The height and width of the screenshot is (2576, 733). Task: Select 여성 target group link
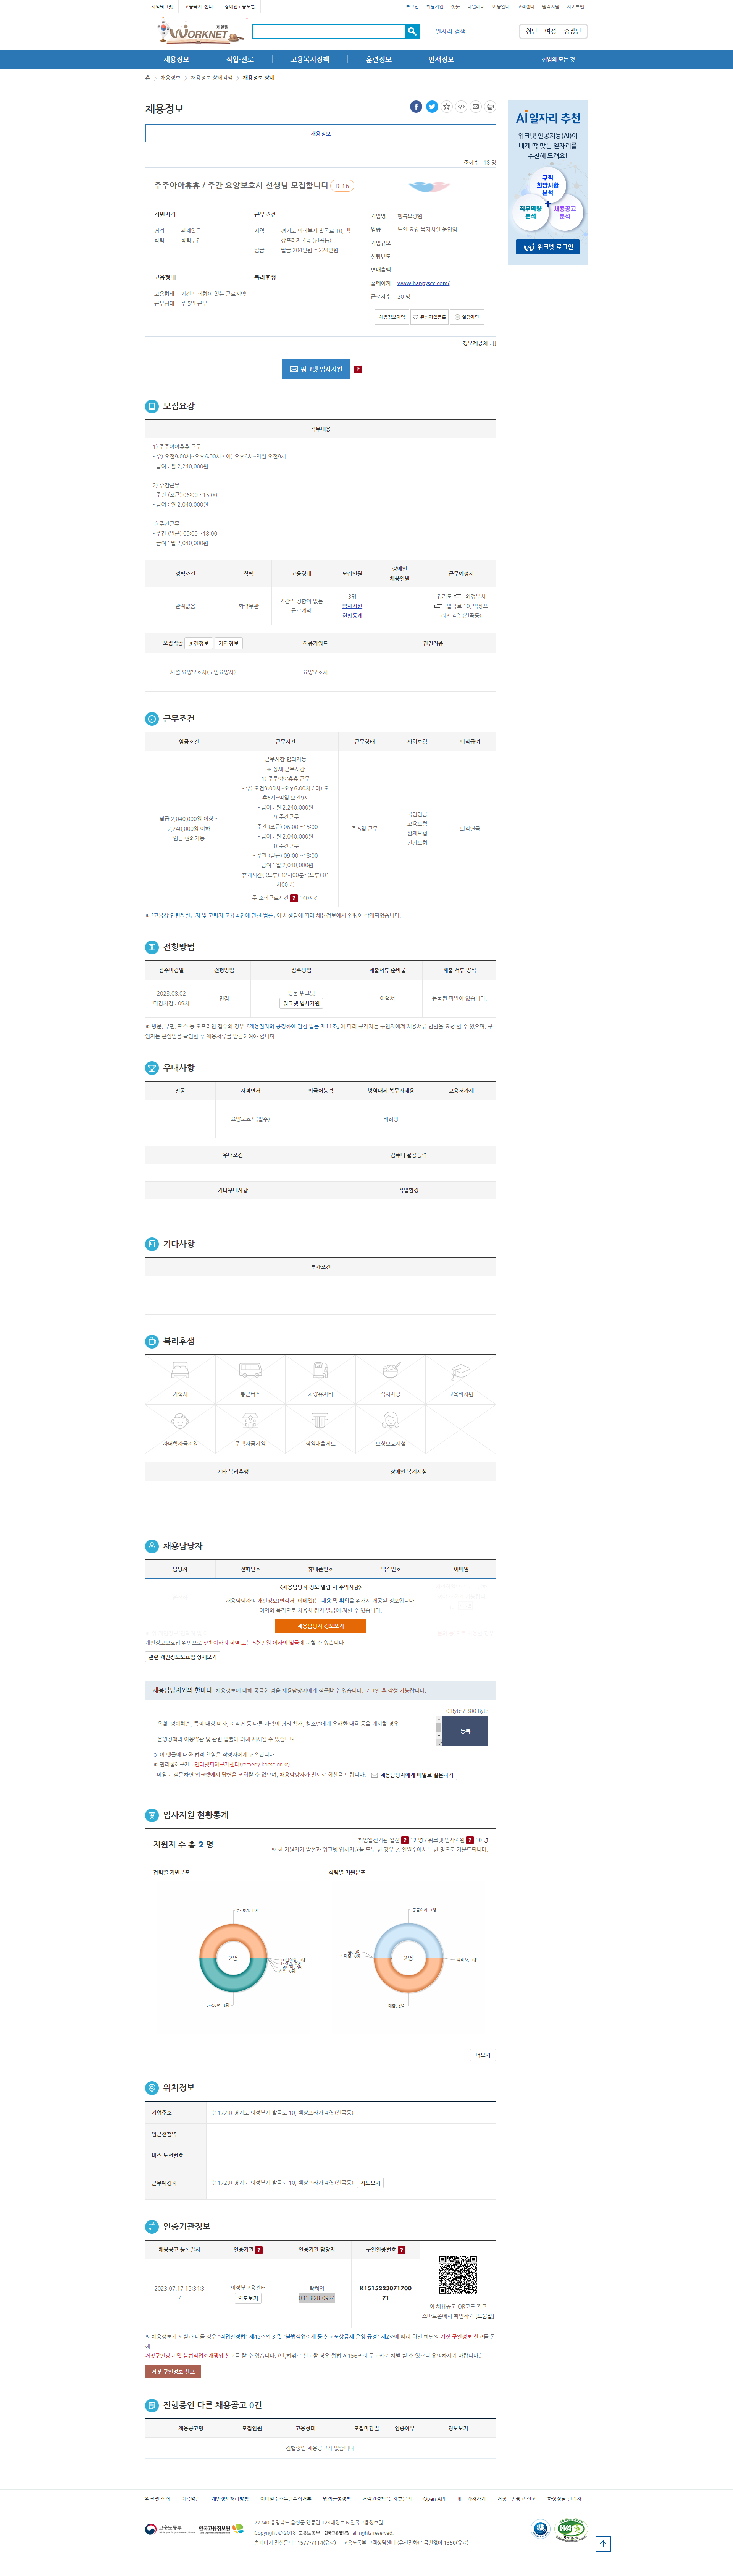(550, 31)
